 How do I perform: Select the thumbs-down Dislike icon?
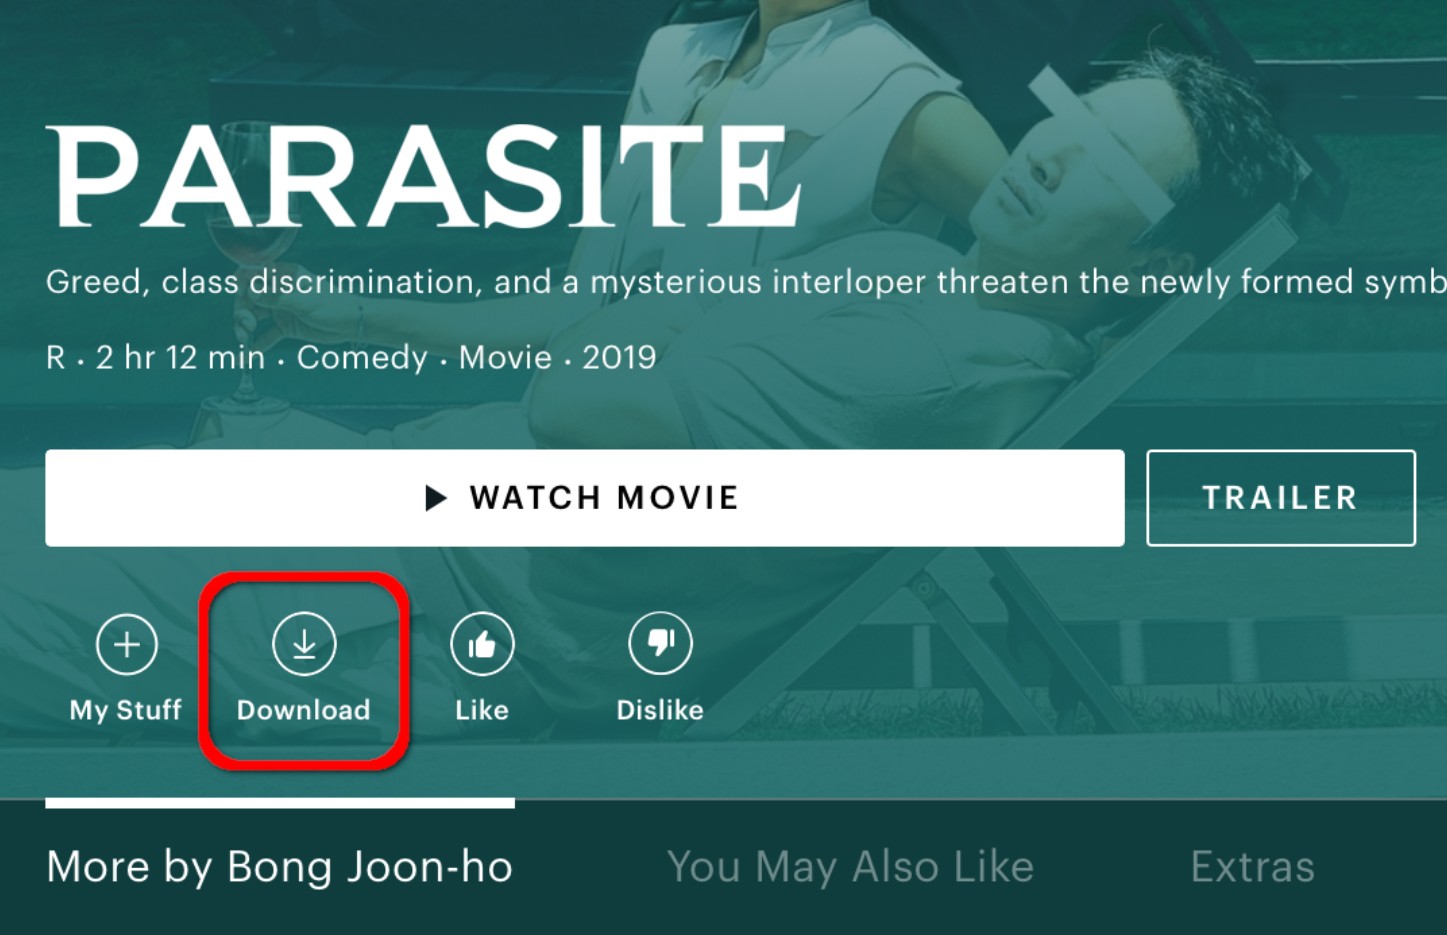pos(660,644)
